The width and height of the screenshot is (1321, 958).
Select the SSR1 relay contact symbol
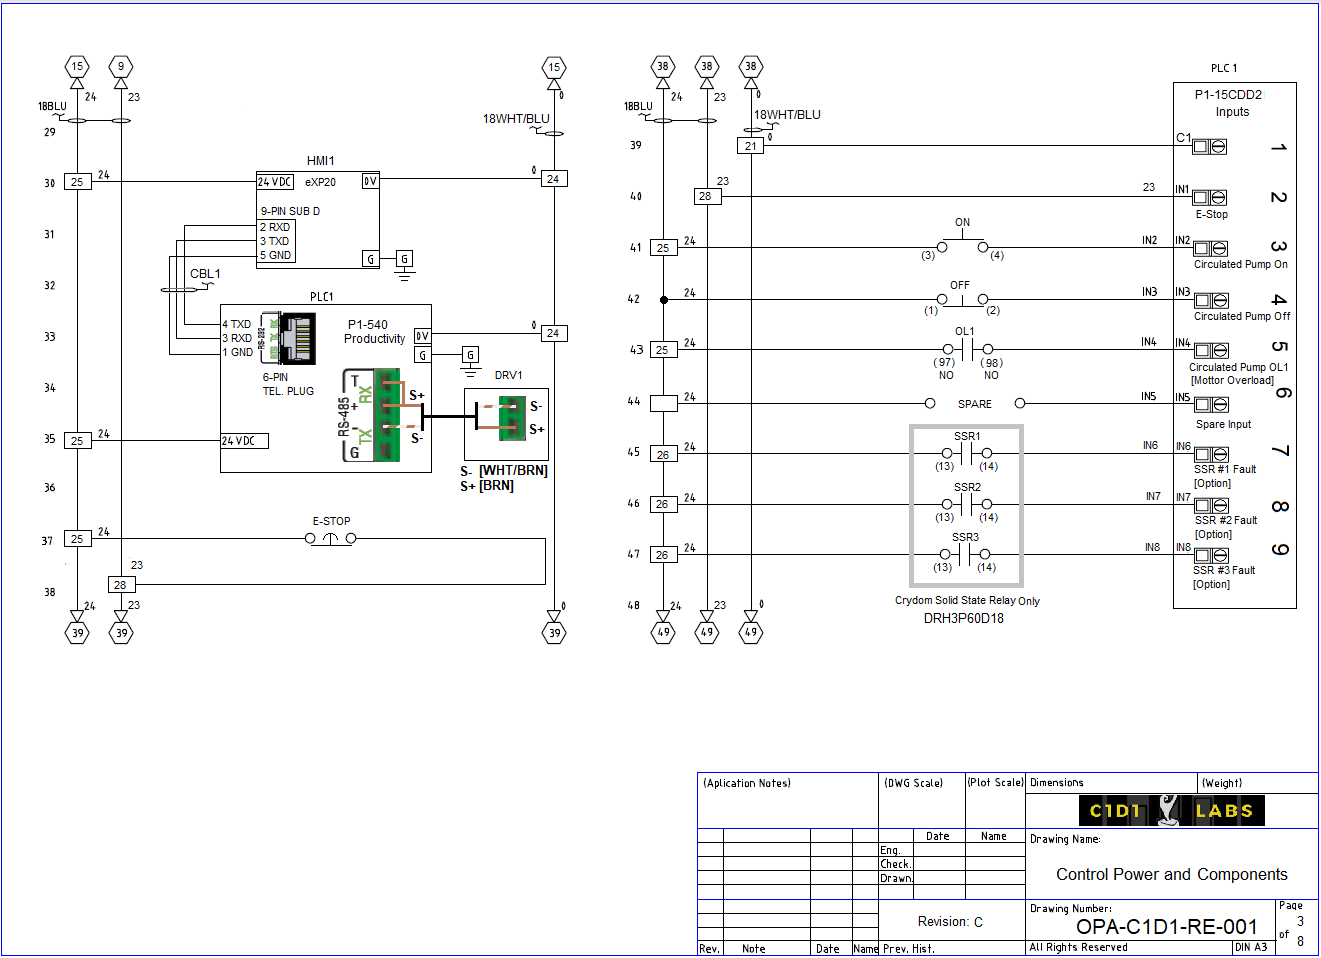click(x=966, y=453)
